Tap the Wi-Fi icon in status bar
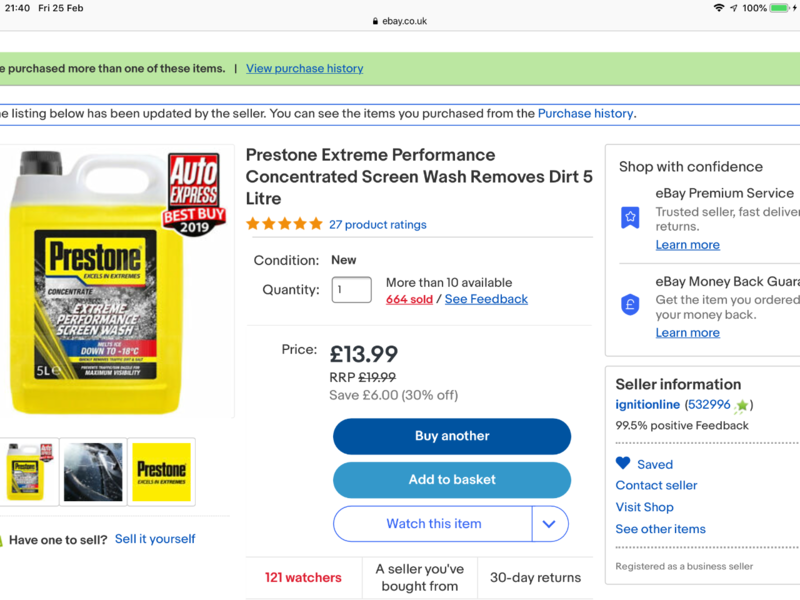Viewport: 800px width, 600px height. click(719, 8)
